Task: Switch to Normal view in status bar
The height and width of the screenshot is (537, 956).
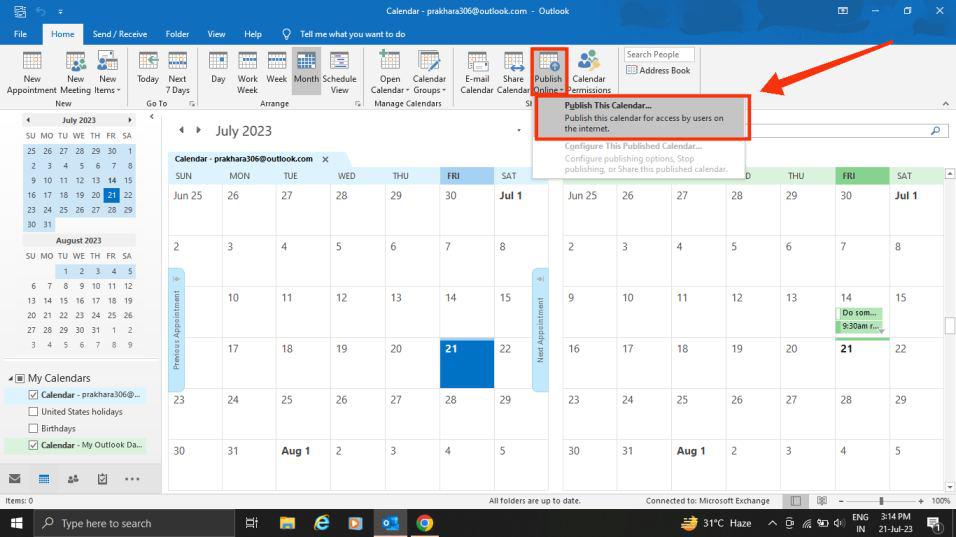Action: (x=796, y=501)
